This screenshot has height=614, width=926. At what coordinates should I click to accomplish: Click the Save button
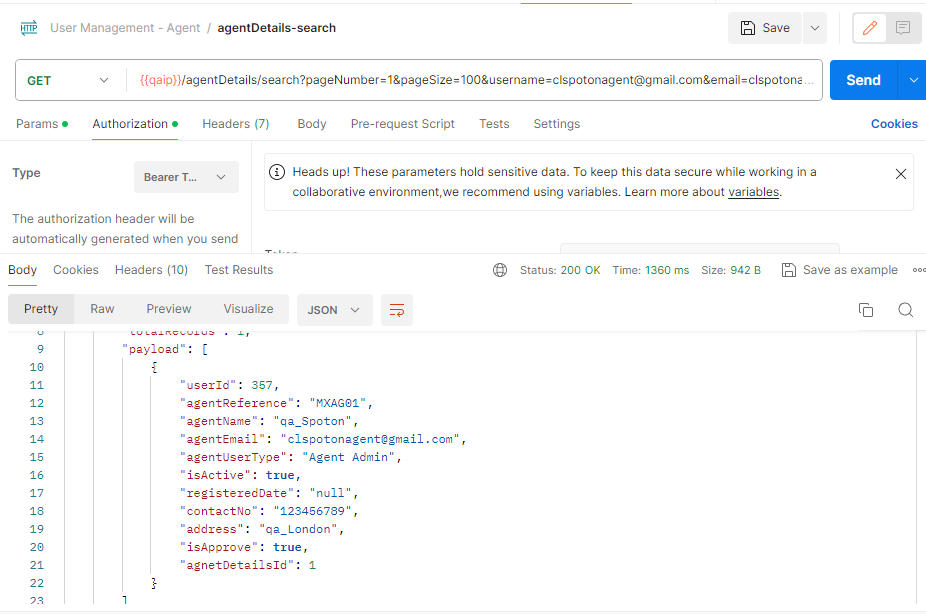(x=765, y=28)
